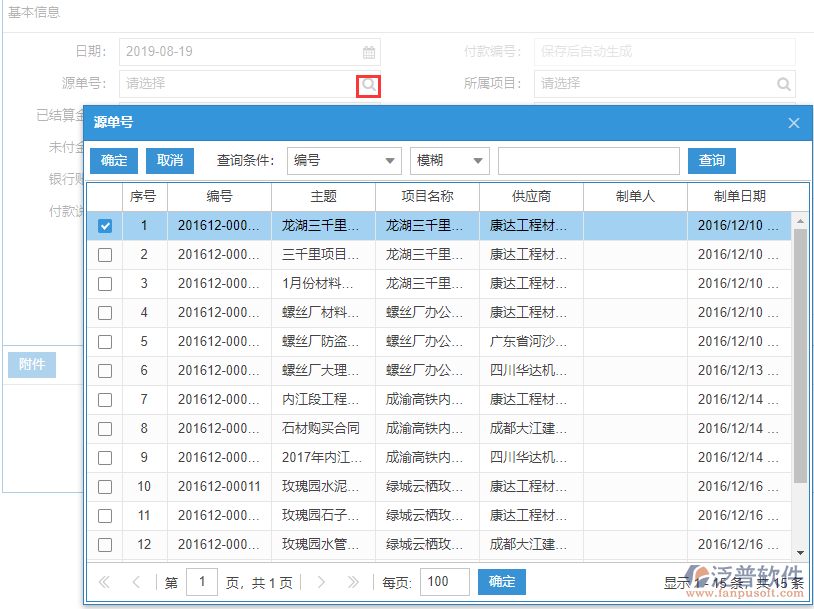Open the 编号 query condition dropdown
The height and width of the screenshot is (609, 814).
click(x=344, y=160)
